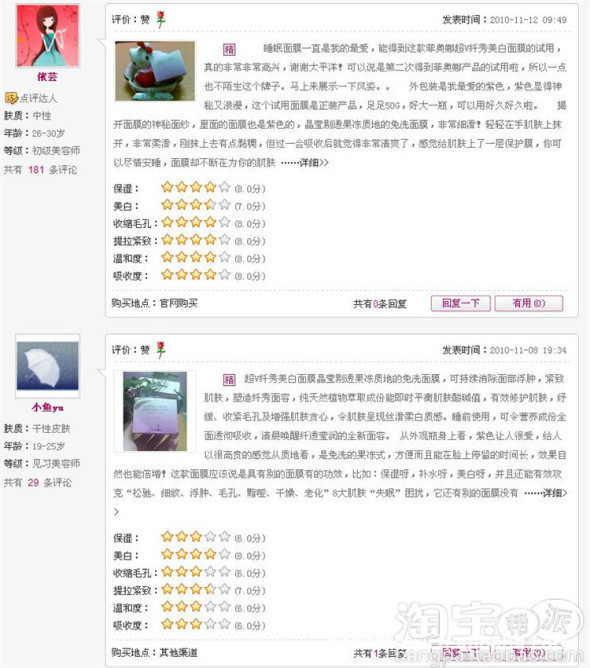Click 回复一下 button on second review
The image size is (590, 668).
[460, 652]
